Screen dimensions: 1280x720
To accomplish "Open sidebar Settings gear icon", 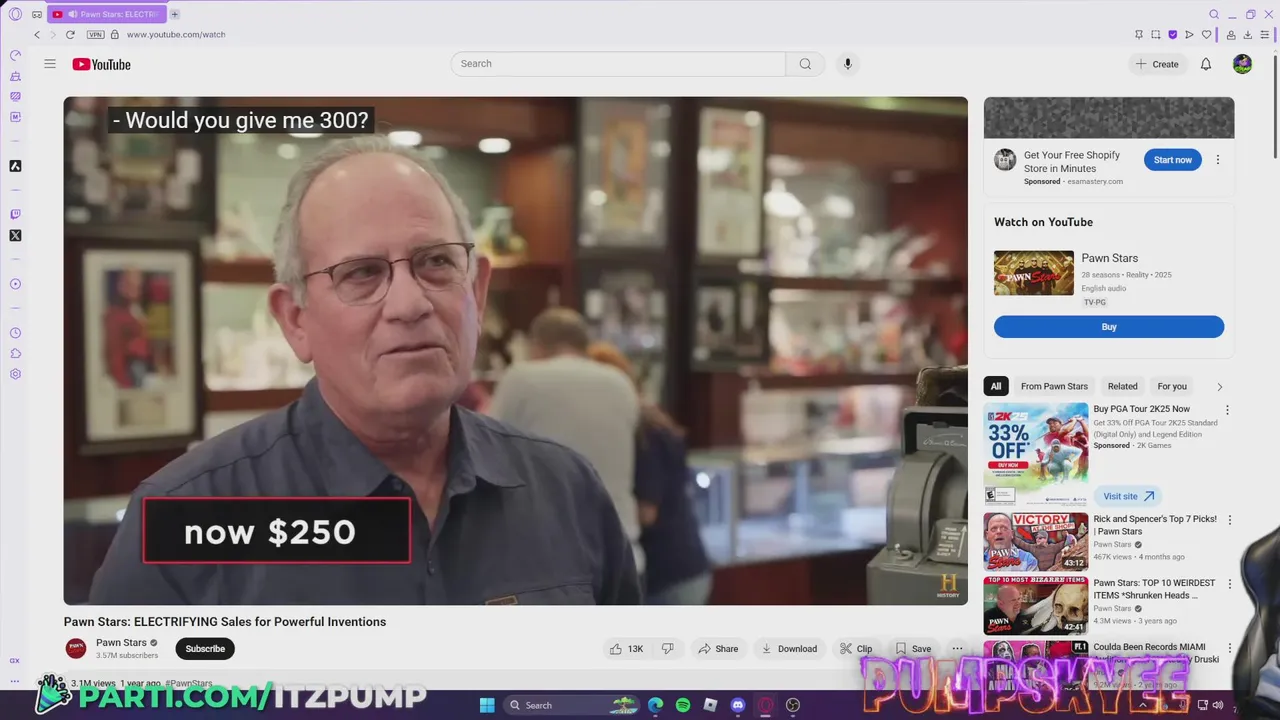I will [x=15, y=374].
